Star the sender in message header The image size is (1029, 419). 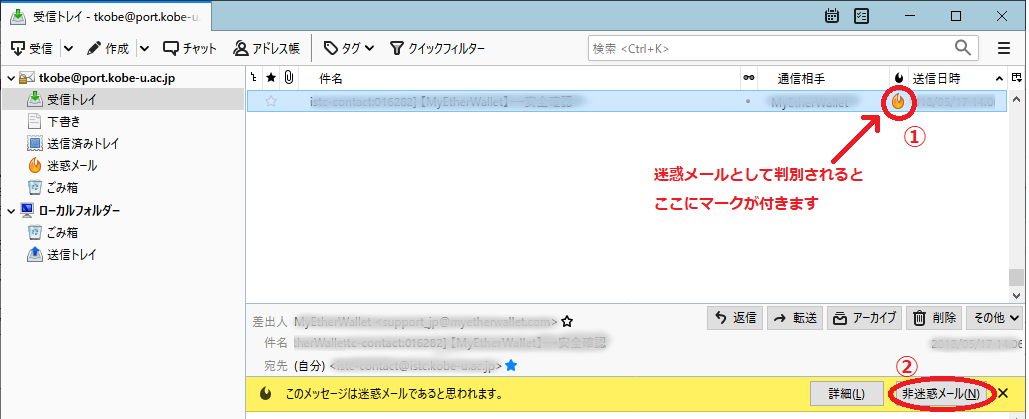[x=567, y=321]
